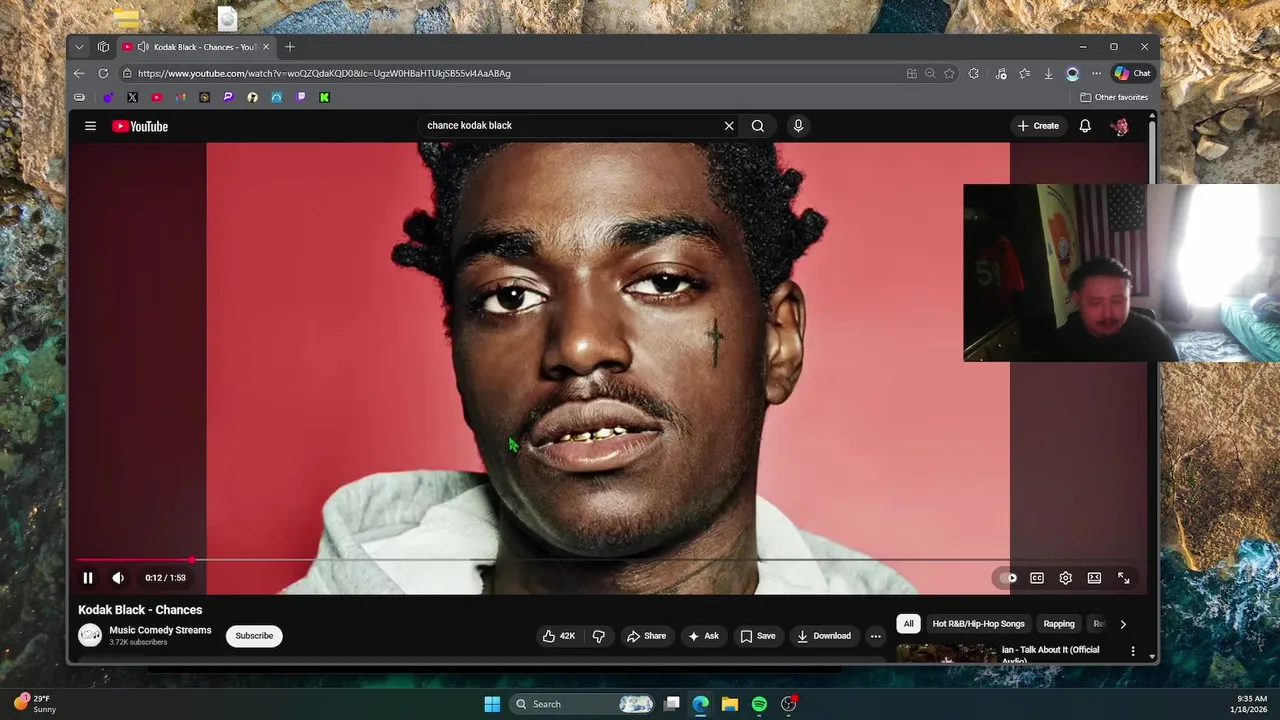Start voice search with microphone icon

tap(798, 126)
